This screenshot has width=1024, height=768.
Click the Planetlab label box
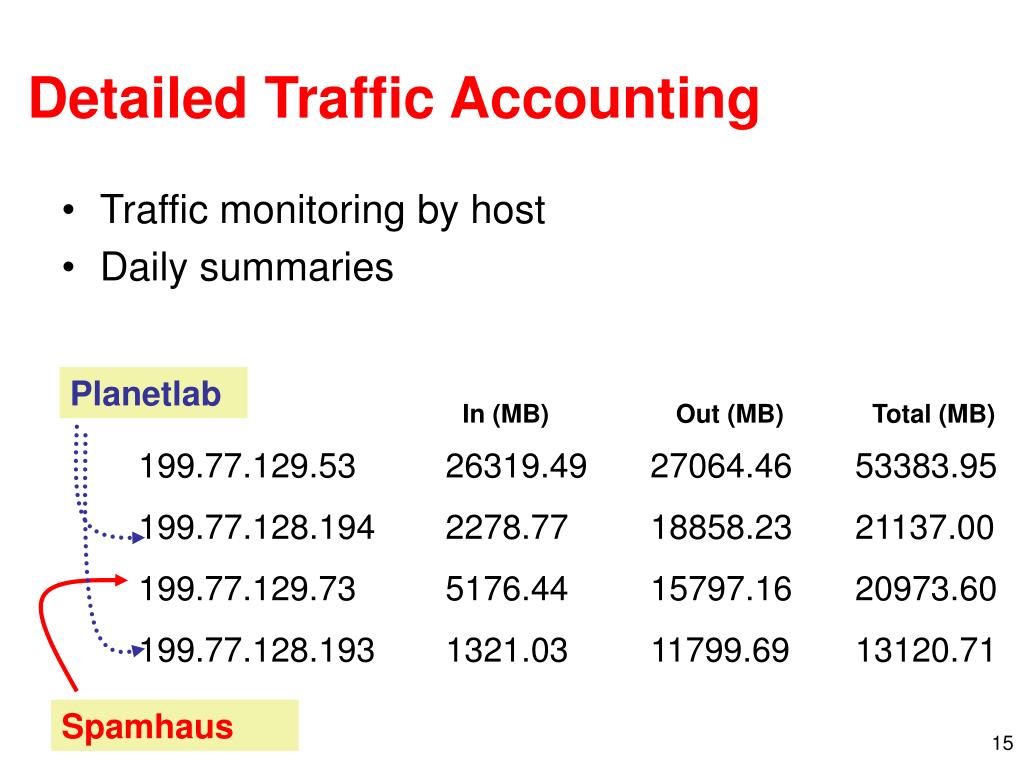tap(153, 392)
